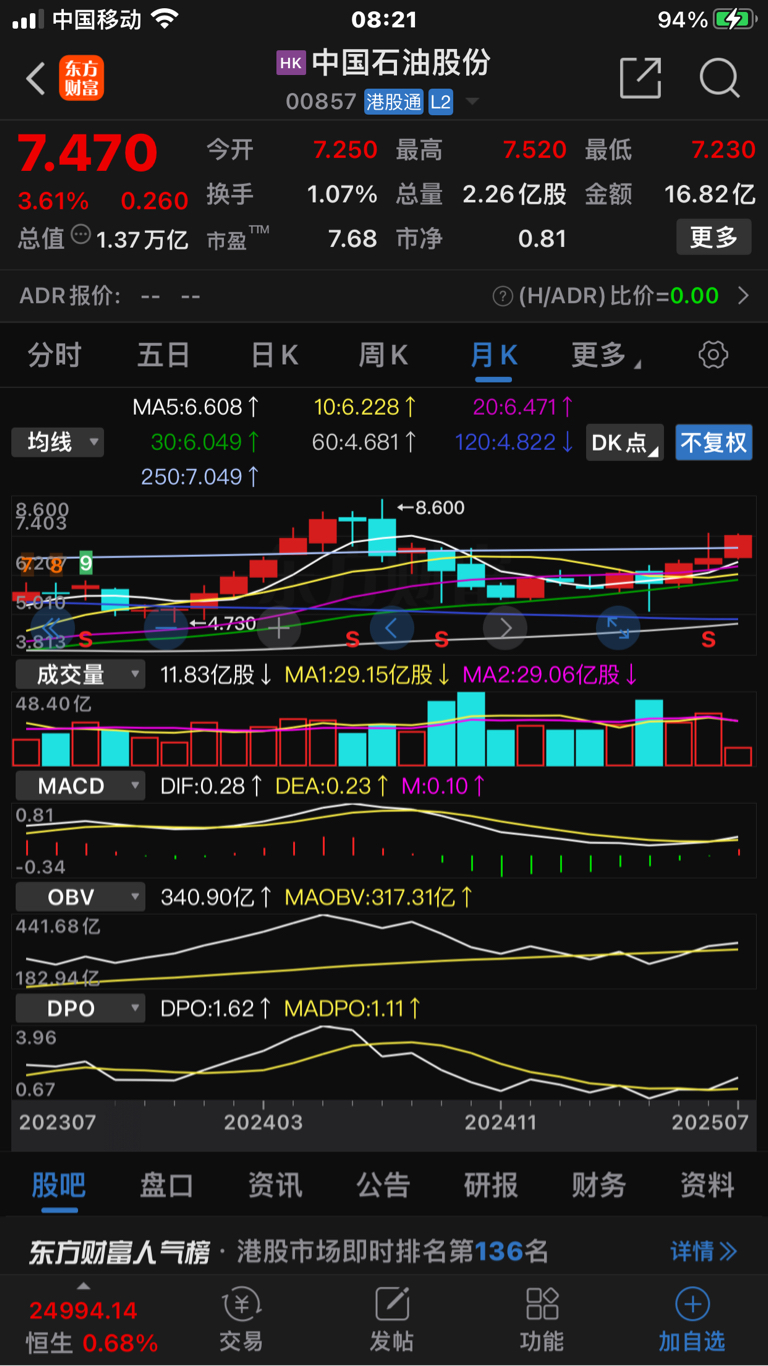
Task: Switch to 五日 chart tab
Action: click(164, 355)
